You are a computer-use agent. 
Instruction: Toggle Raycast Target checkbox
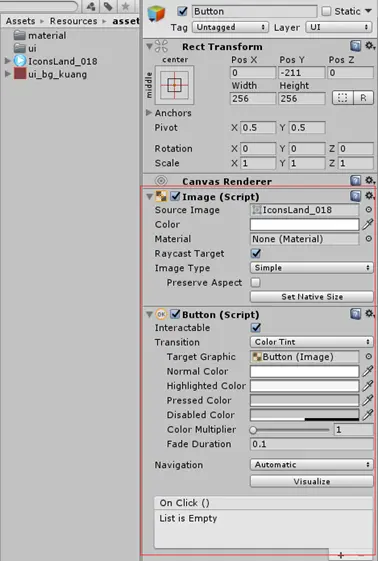[x=256, y=253]
